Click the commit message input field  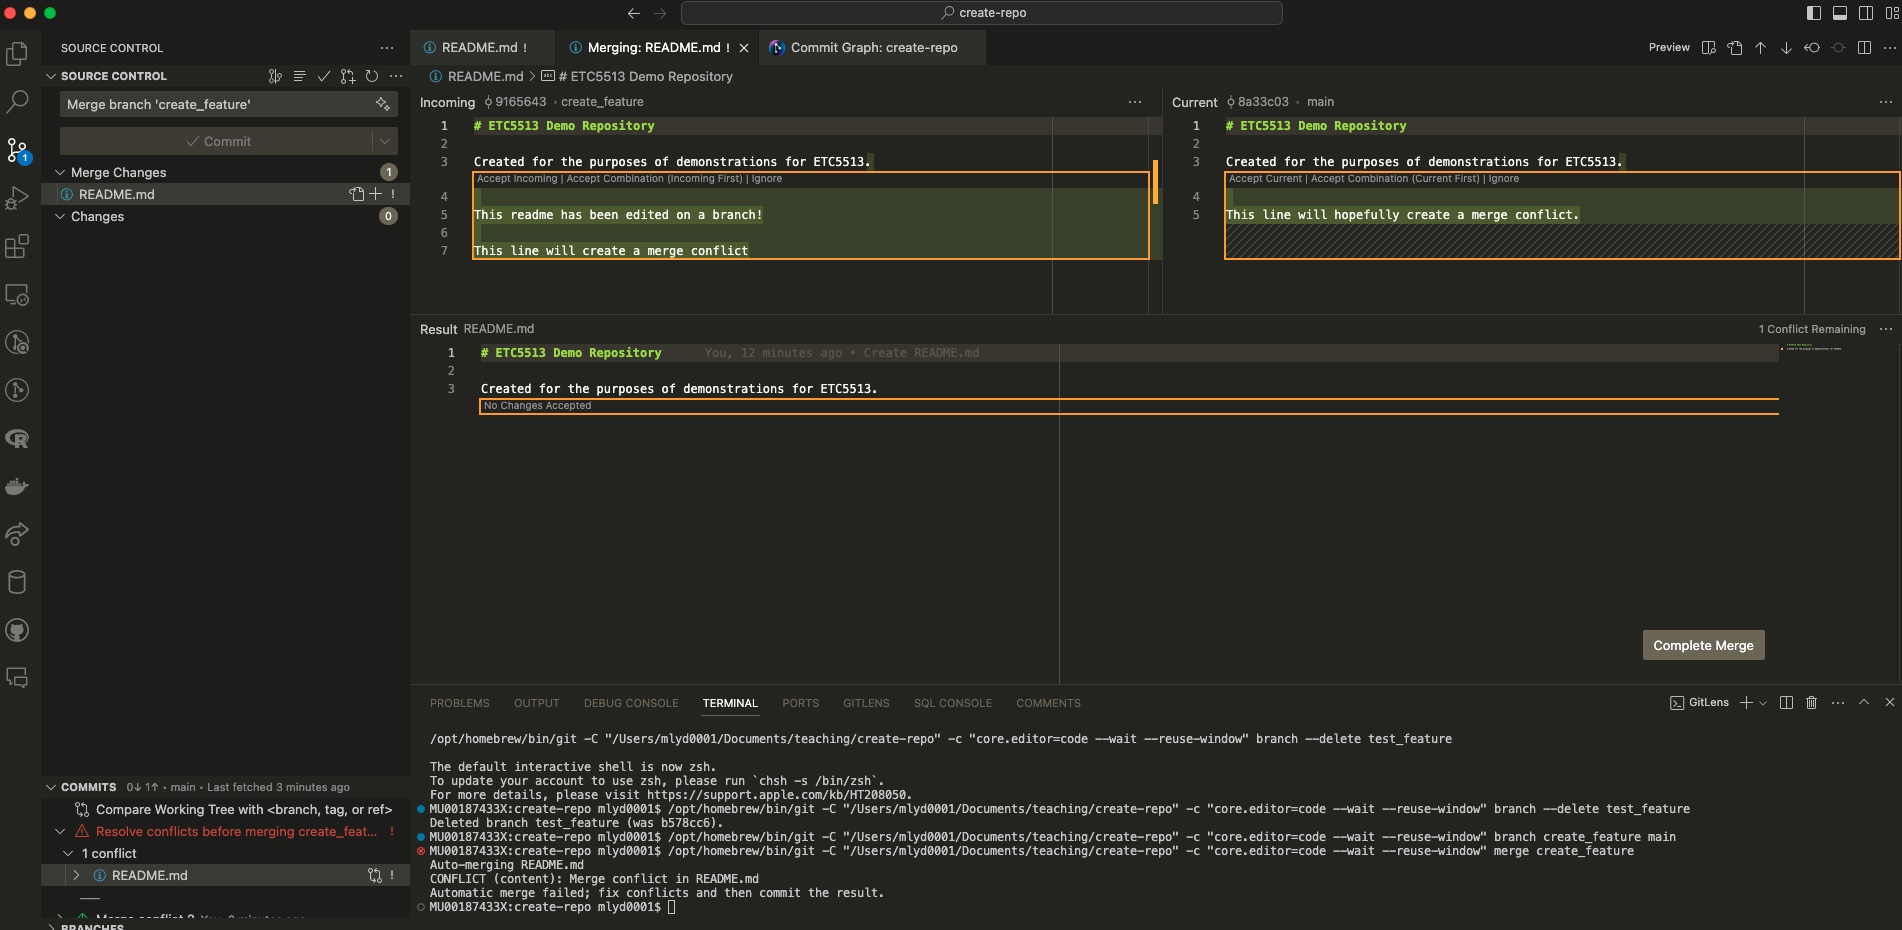click(x=215, y=104)
